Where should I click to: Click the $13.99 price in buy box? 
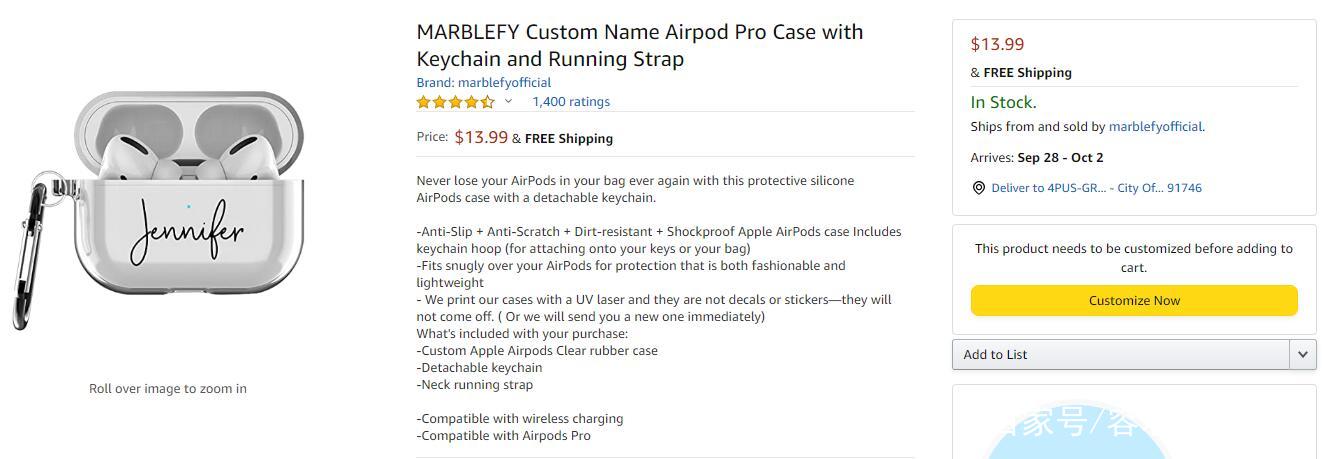pos(997,44)
